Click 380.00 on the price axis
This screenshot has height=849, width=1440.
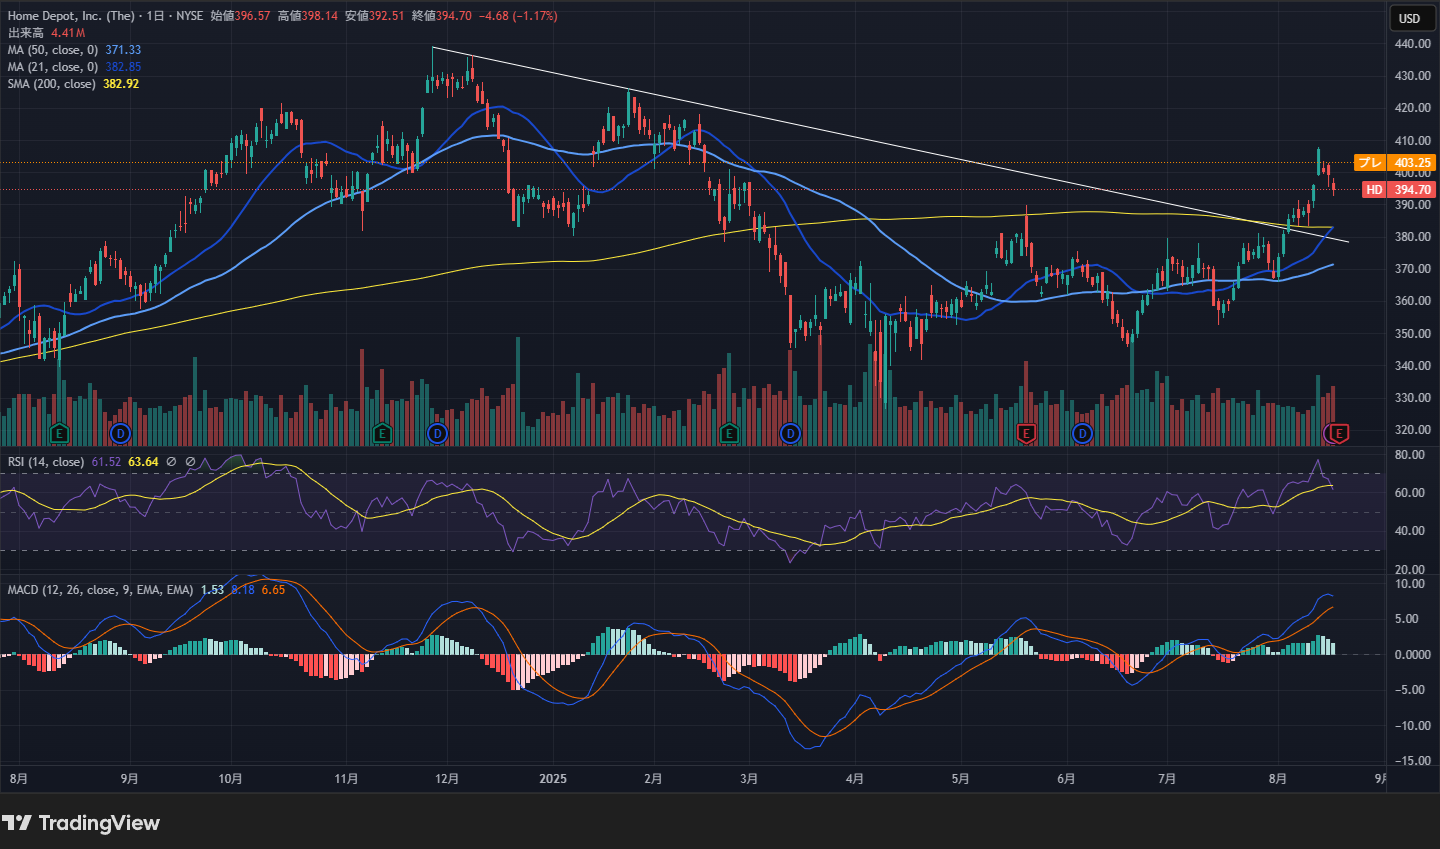1413,237
